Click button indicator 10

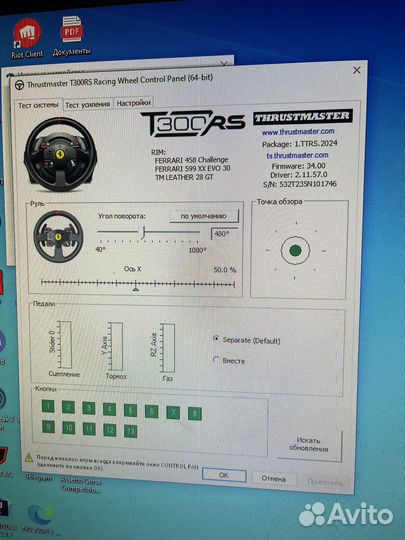[x=69, y=428]
